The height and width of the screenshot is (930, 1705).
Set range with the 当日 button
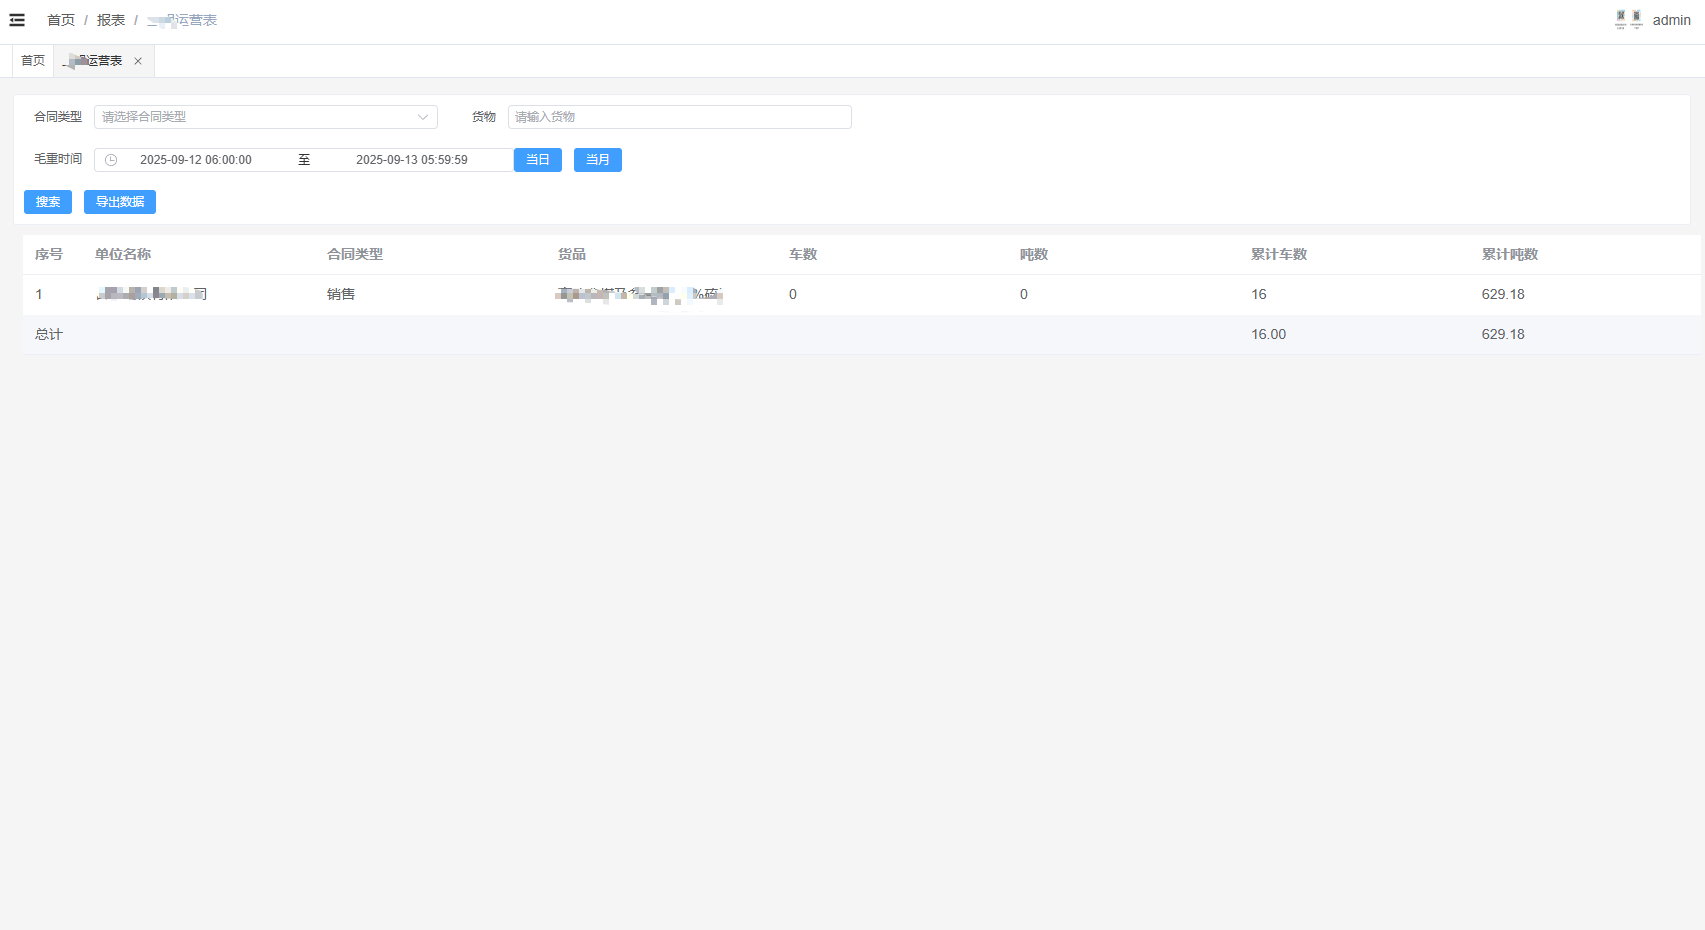538,160
